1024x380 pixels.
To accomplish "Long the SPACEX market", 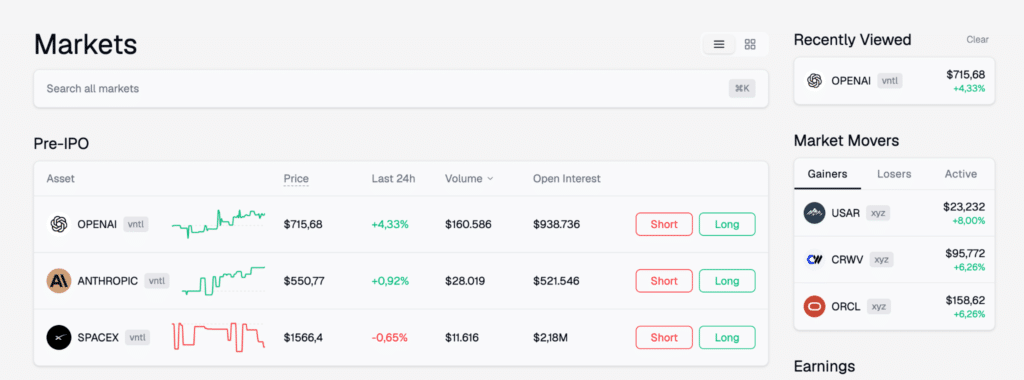I will coord(727,338).
